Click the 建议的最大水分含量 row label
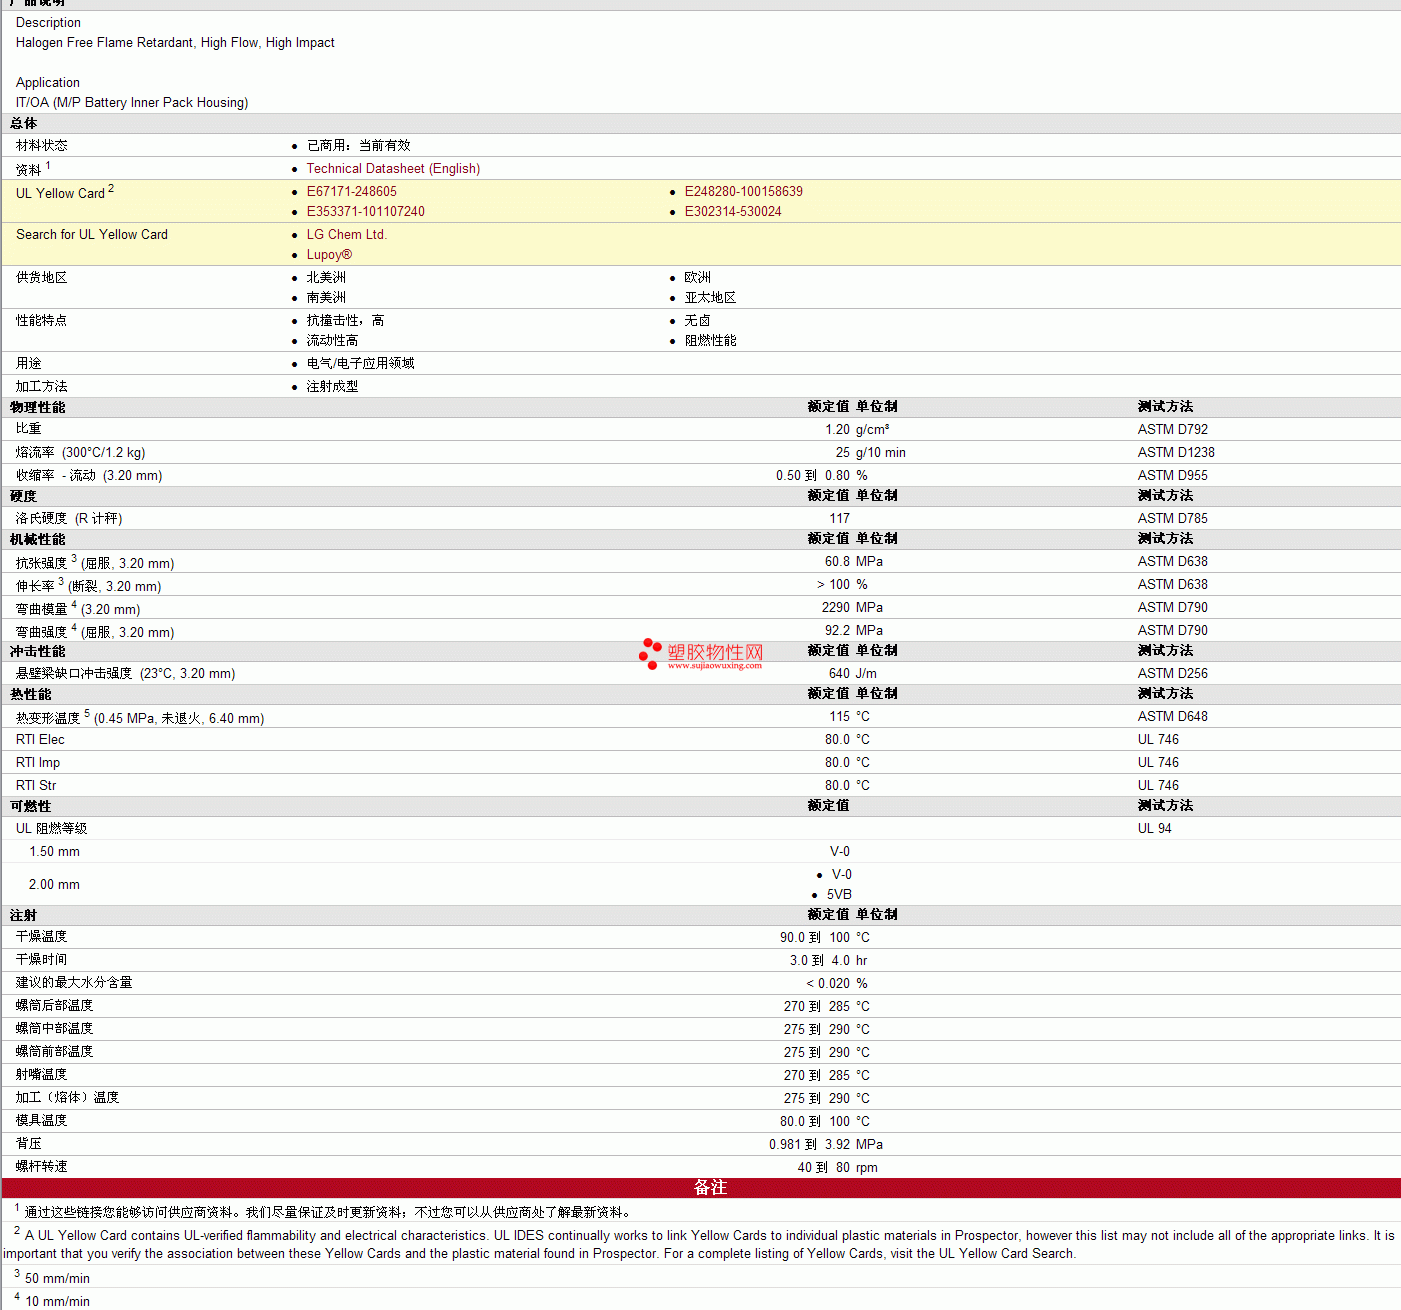Viewport: 1401px width, 1310px height. (x=74, y=983)
